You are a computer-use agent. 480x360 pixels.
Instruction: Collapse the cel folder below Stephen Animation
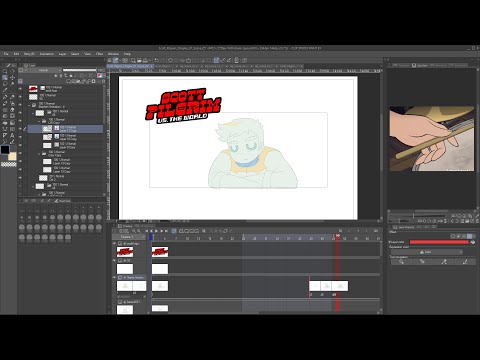pos(33,113)
